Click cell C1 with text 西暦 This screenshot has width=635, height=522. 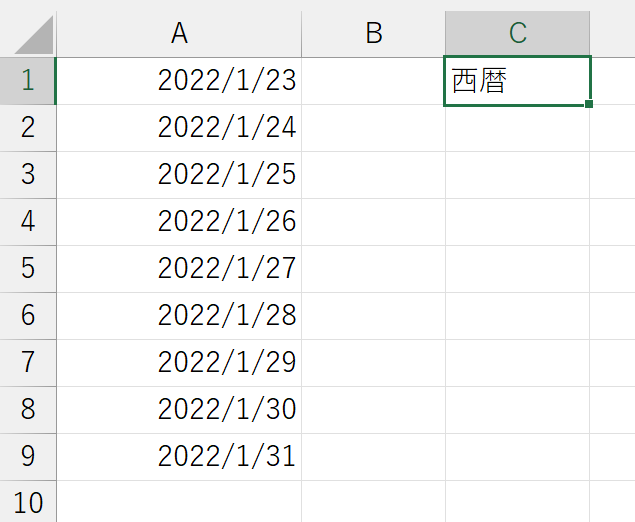tap(518, 81)
